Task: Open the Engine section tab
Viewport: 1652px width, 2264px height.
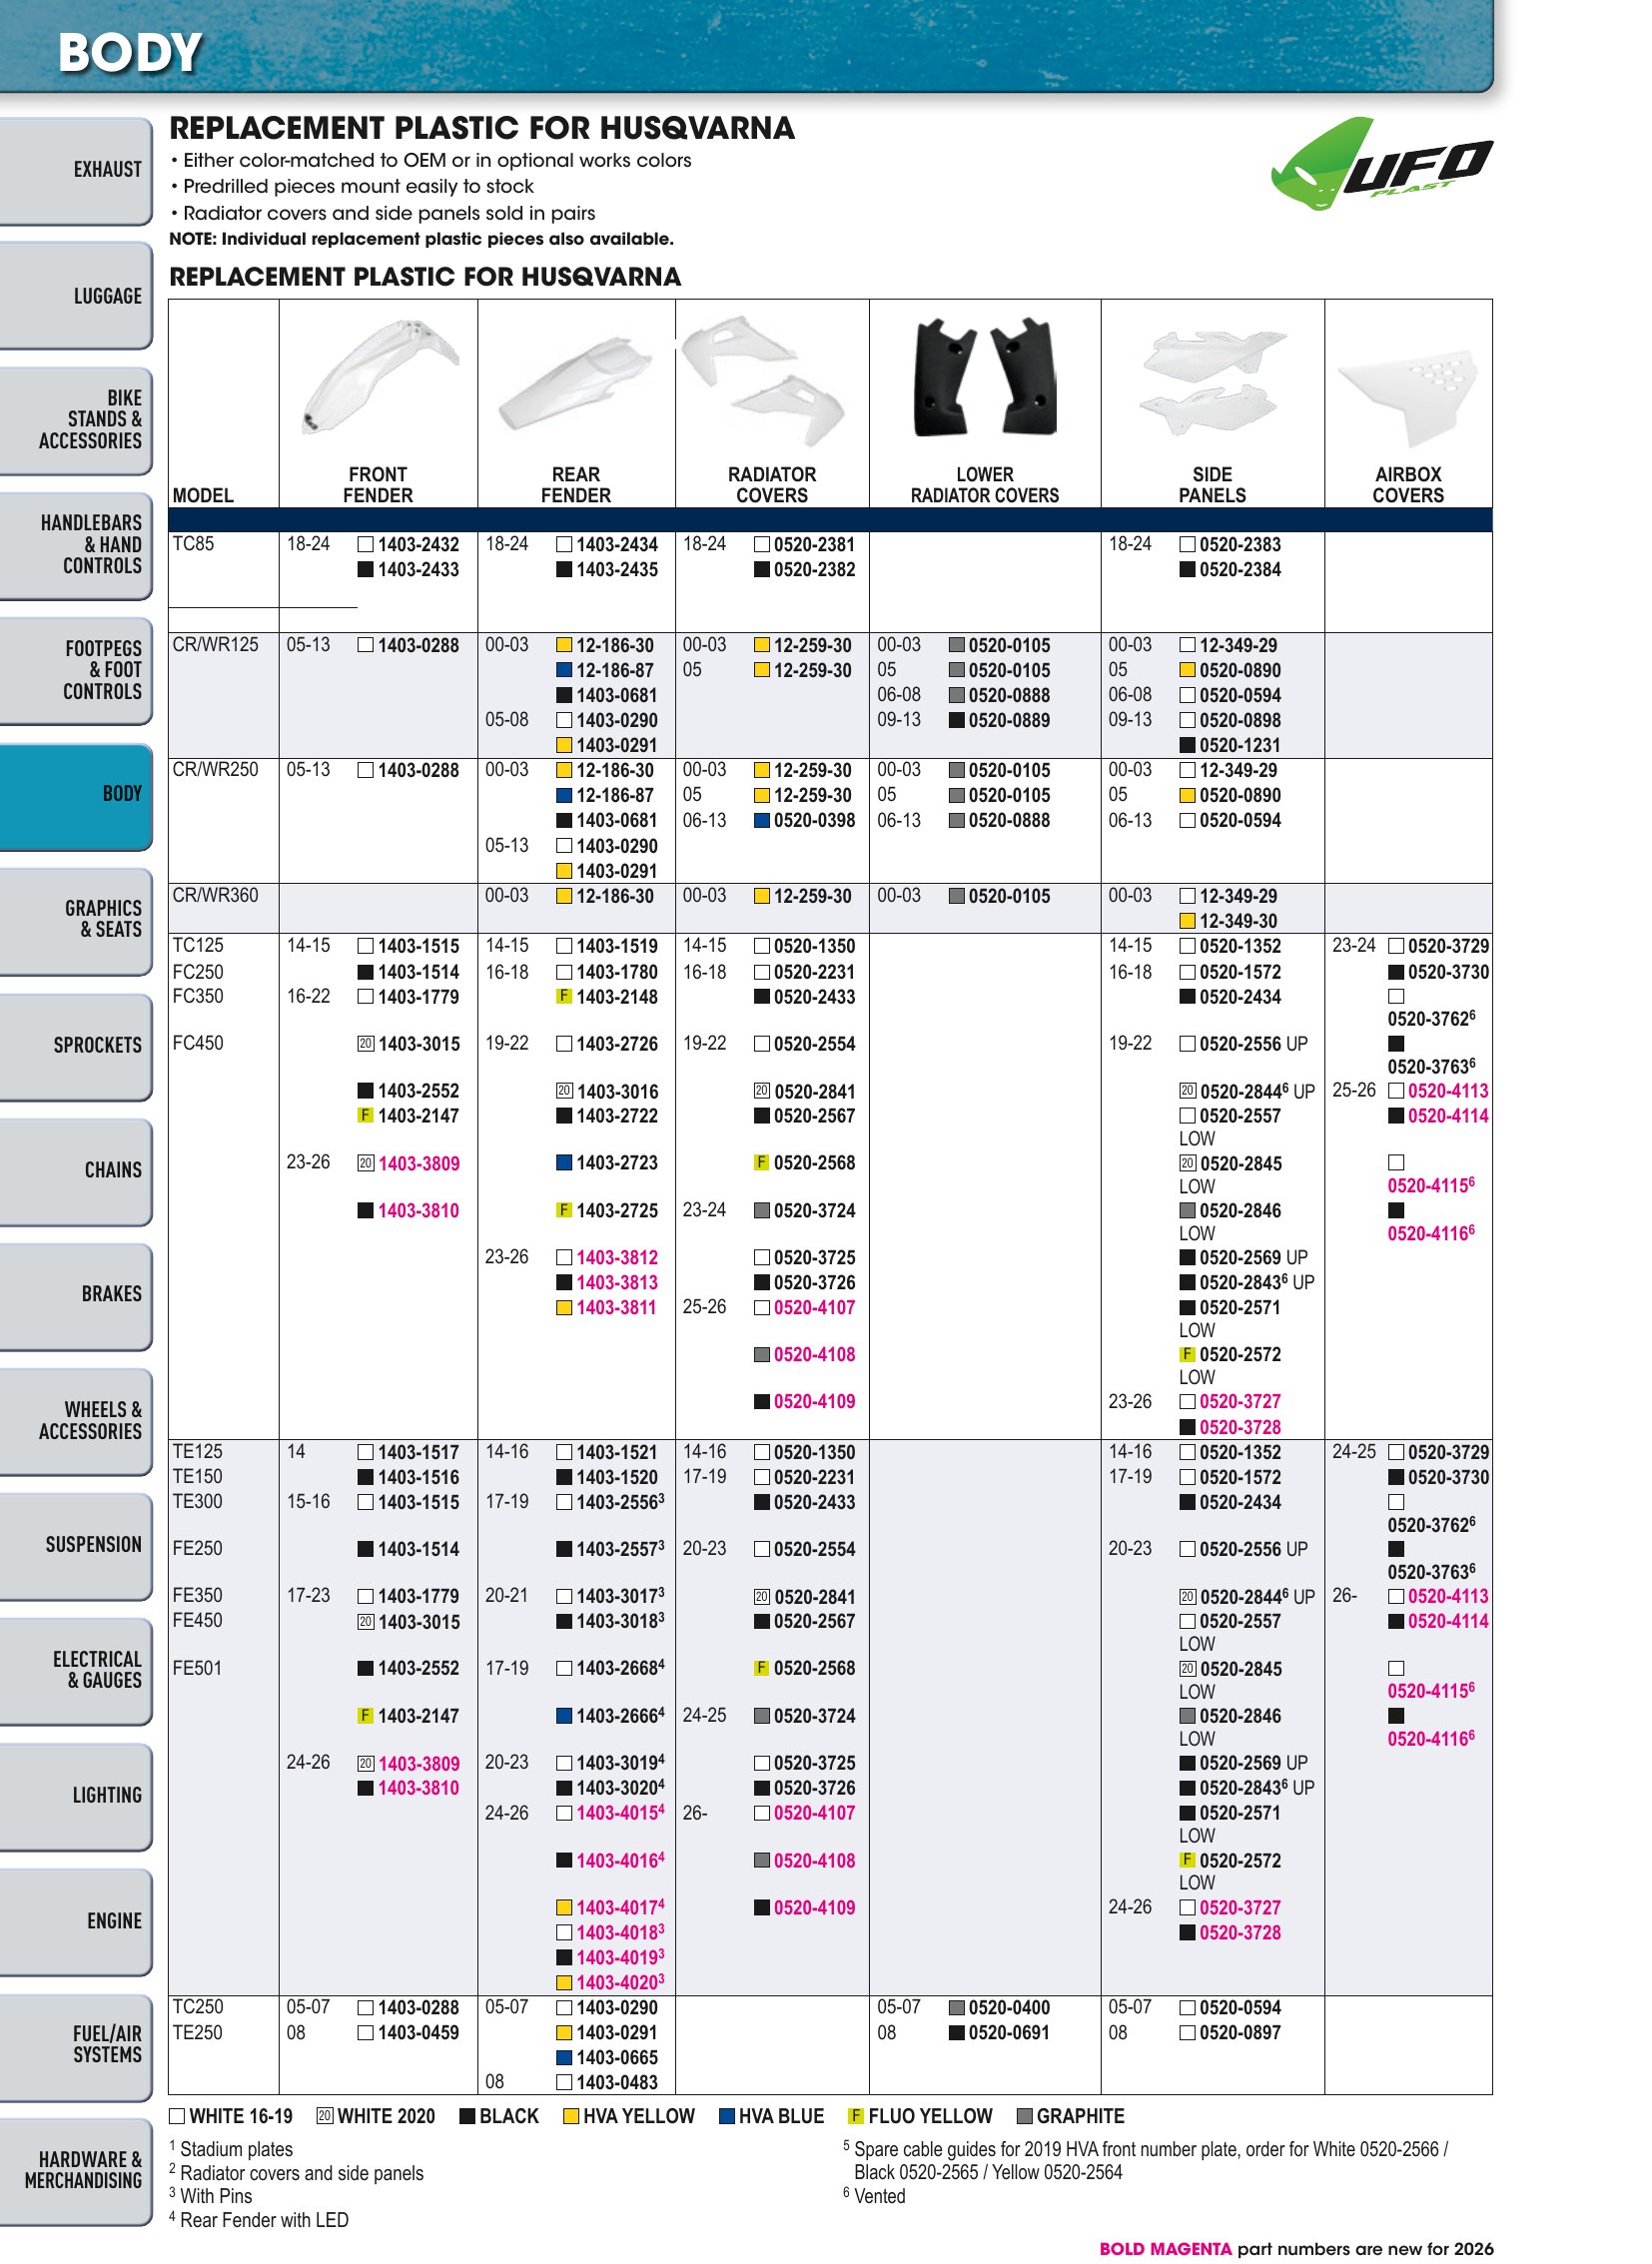Action: (76, 1921)
